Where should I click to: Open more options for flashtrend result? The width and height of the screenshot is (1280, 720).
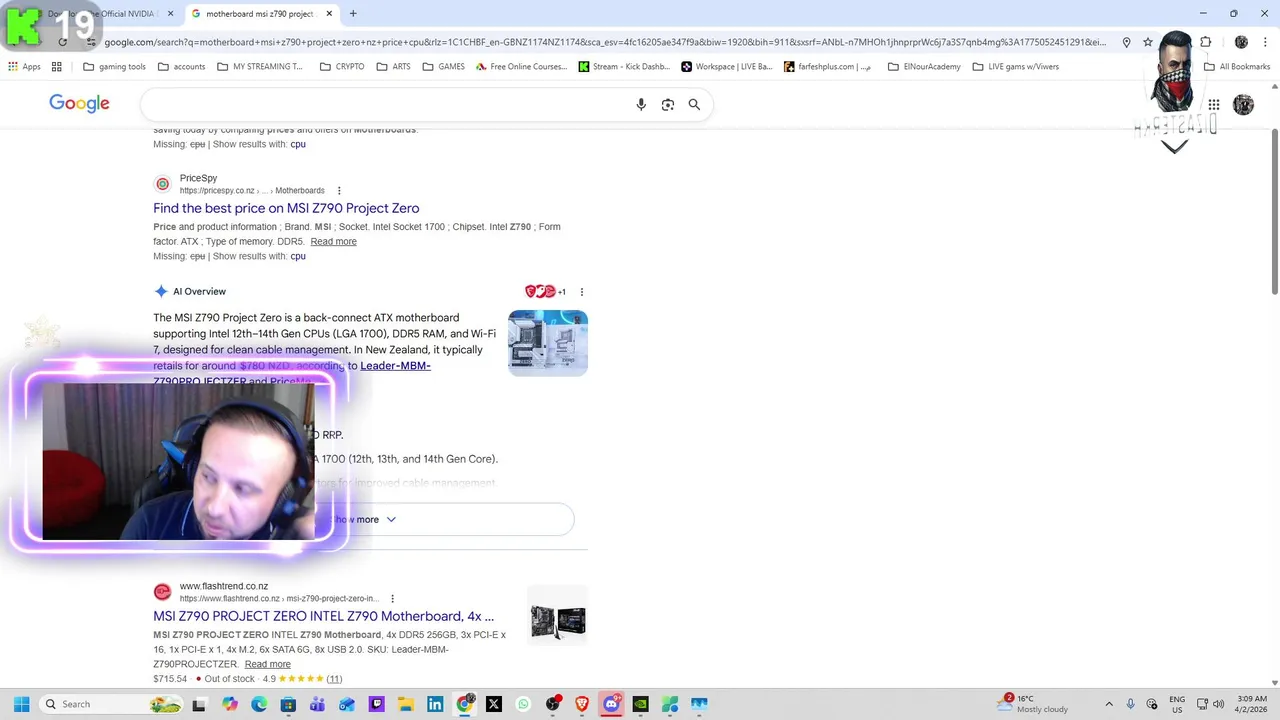pyautogui.click(x=392, y=599)
